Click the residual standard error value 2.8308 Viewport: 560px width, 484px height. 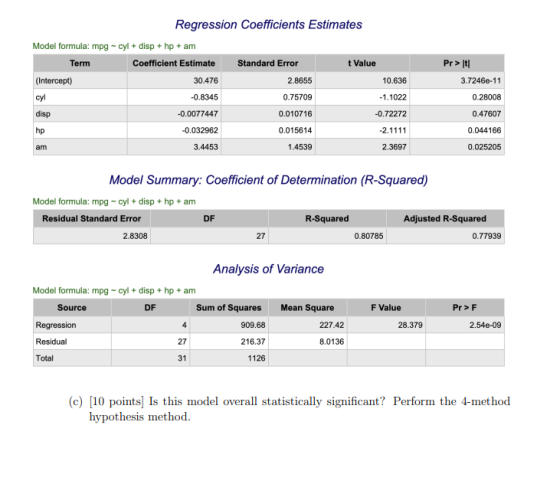[135, 236]
